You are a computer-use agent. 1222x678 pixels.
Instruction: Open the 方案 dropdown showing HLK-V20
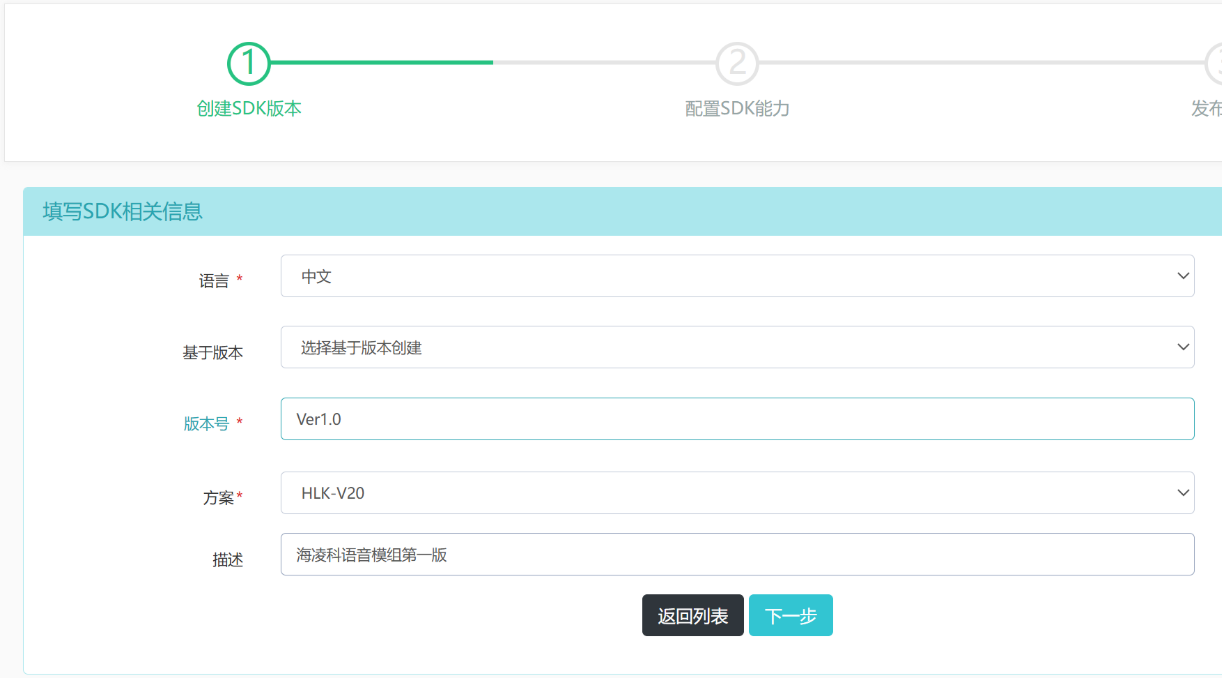click(x=737, y=492)
